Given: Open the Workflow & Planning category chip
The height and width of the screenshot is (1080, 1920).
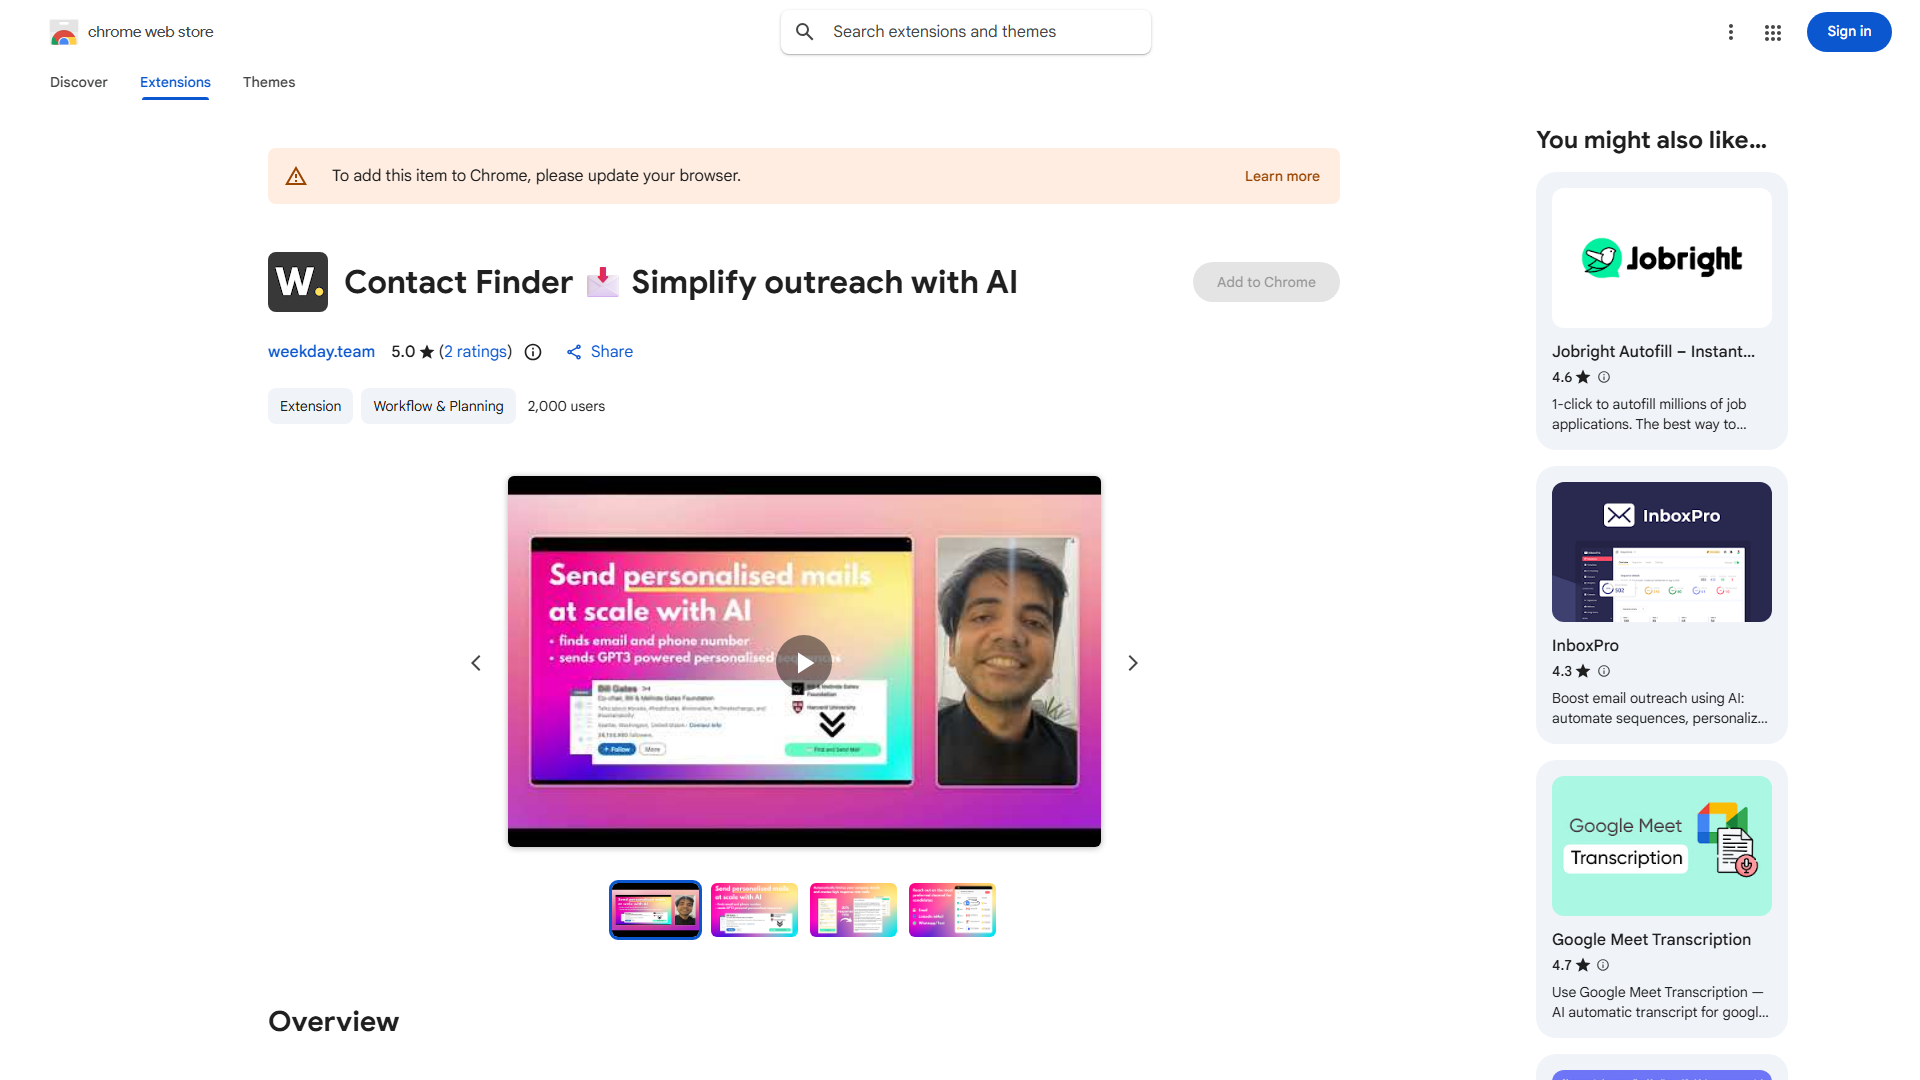Looking at the screenshot, I should tap(438, 406).
